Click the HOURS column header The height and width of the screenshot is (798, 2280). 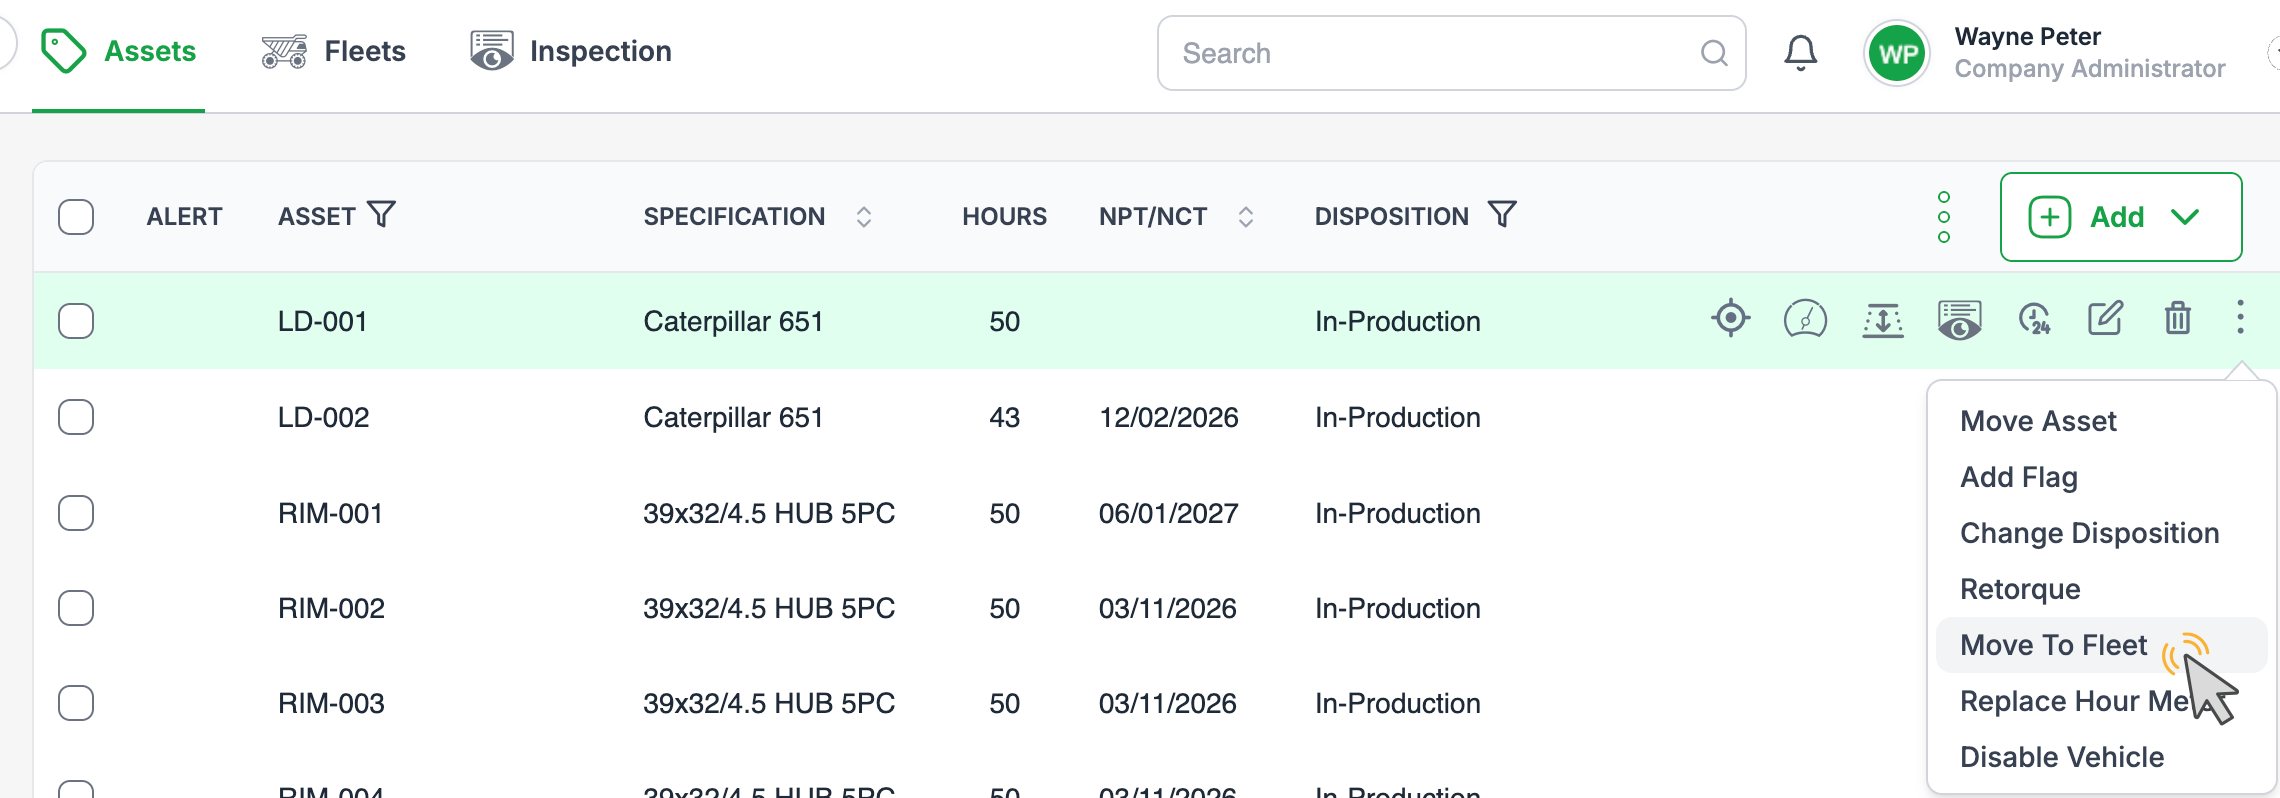point(1004,217)
